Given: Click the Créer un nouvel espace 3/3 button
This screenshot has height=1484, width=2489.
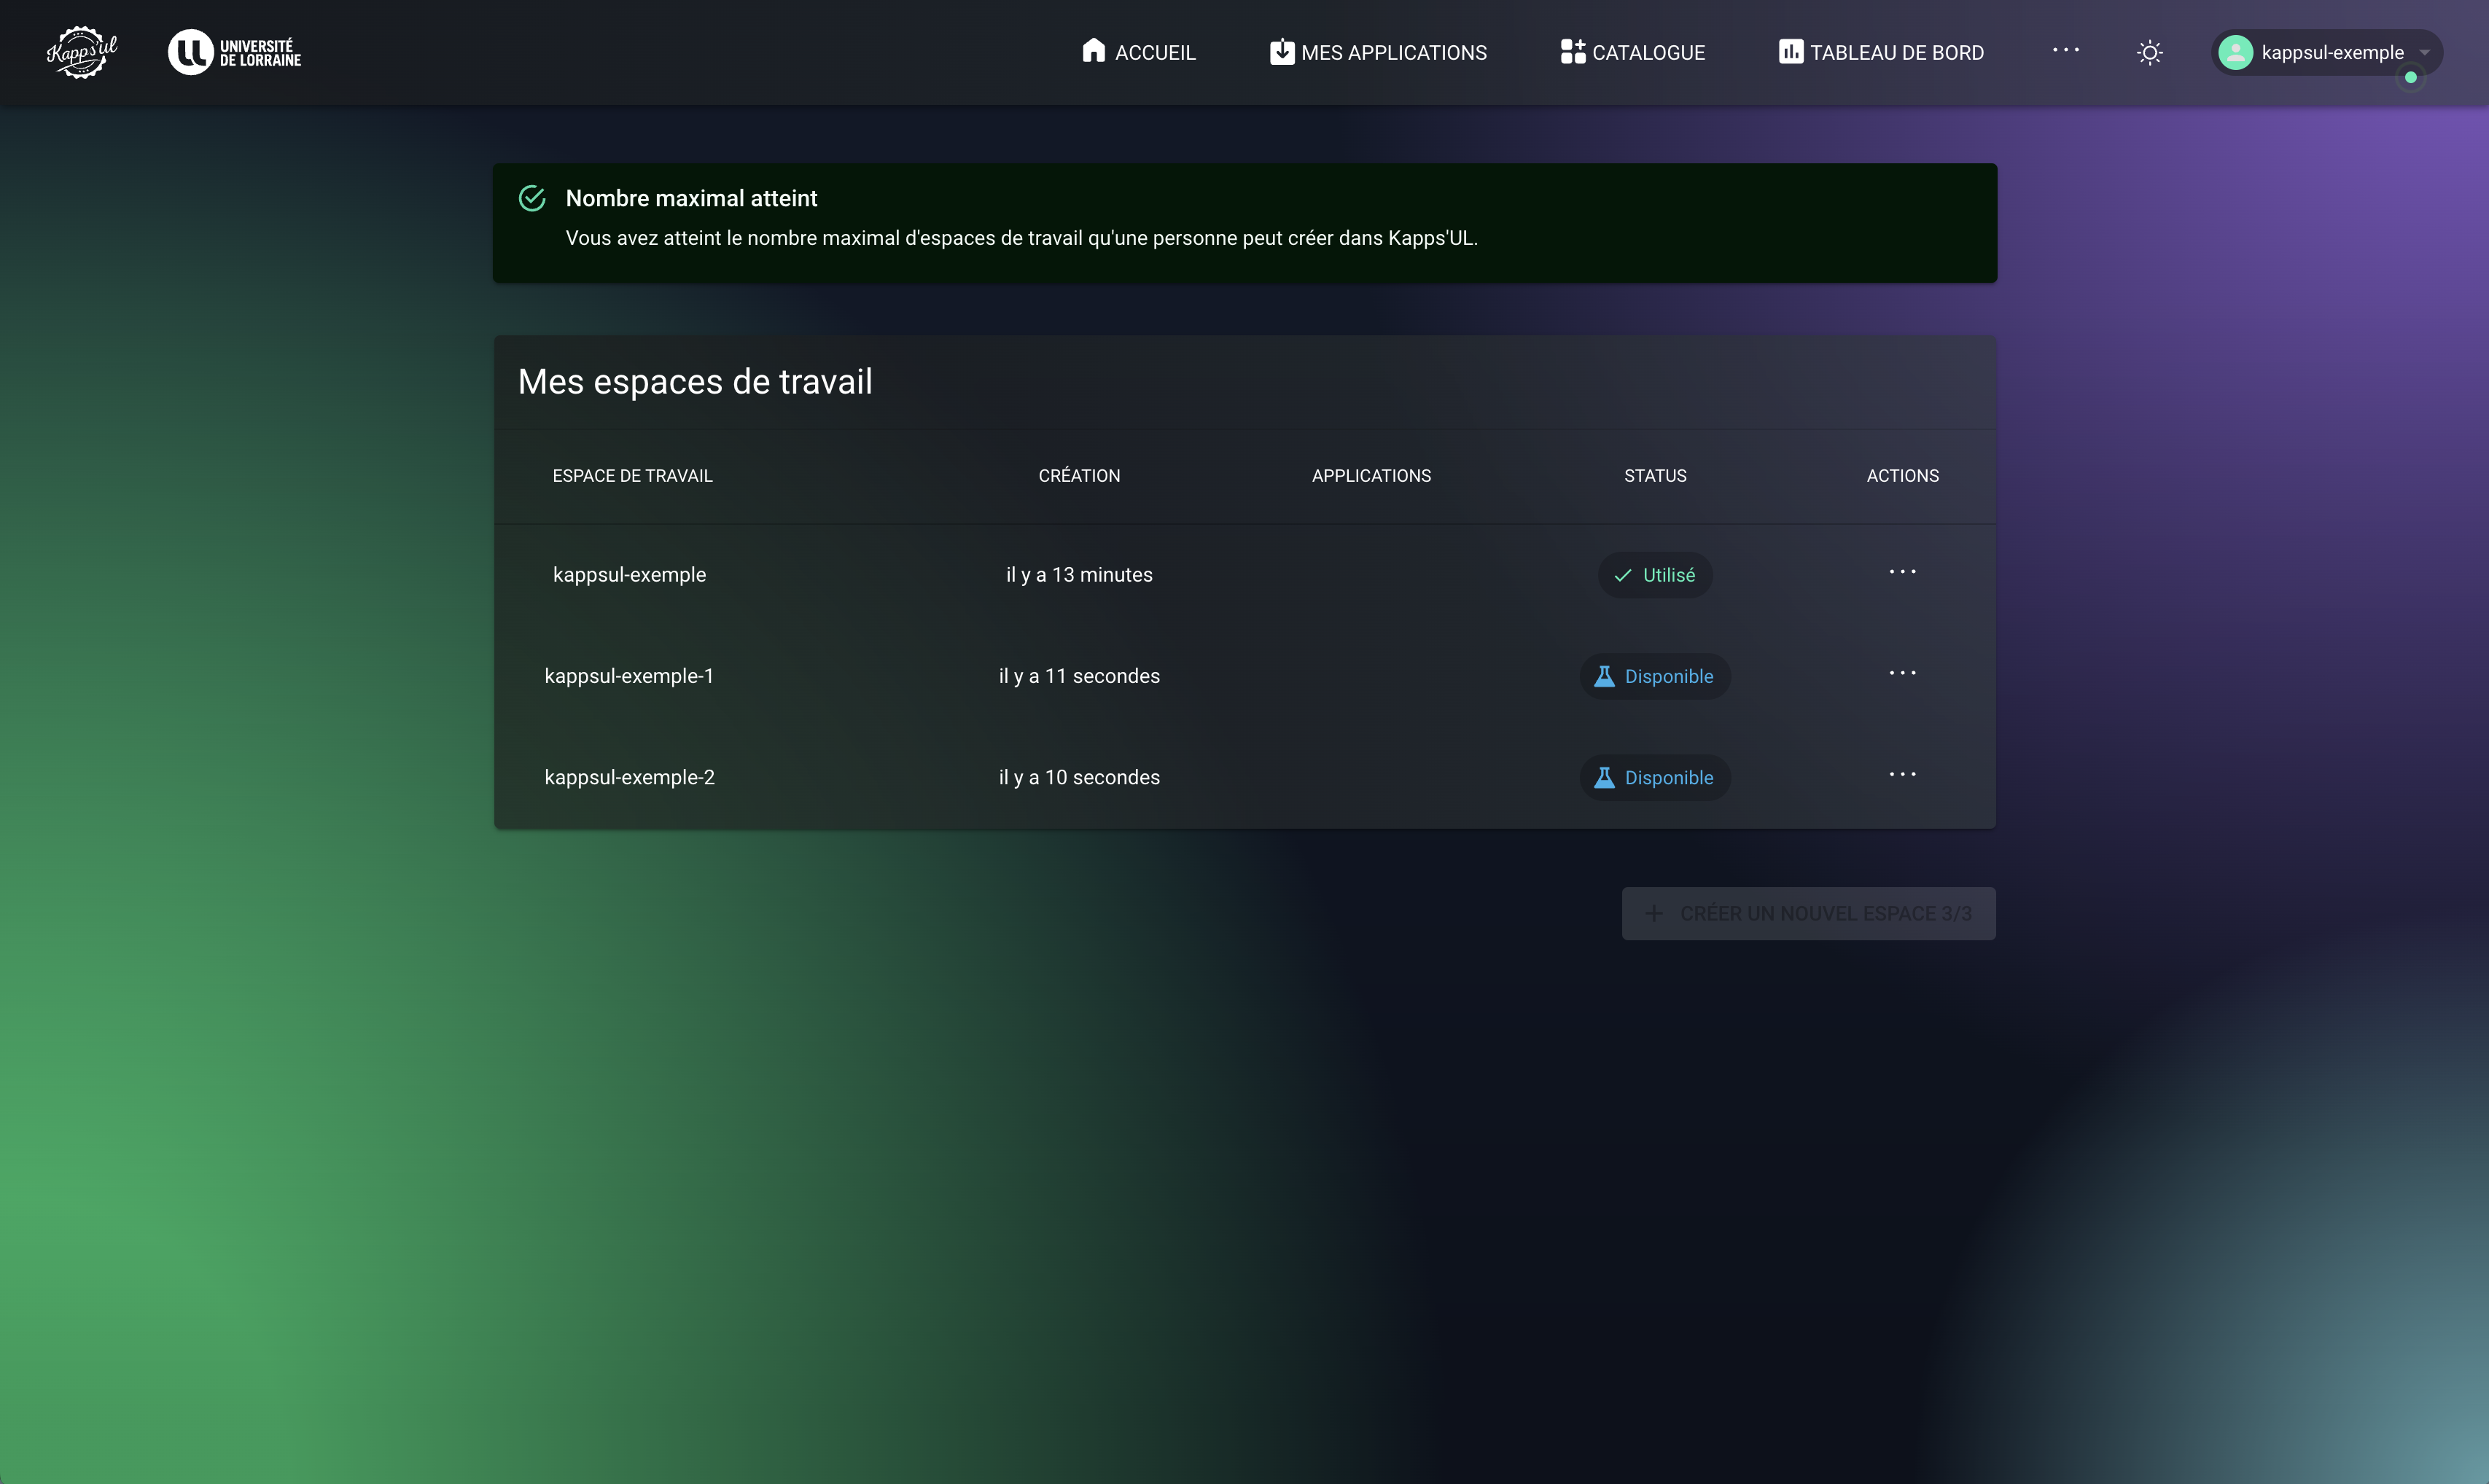Looking at the screenshot, I should pos(1808,913).
